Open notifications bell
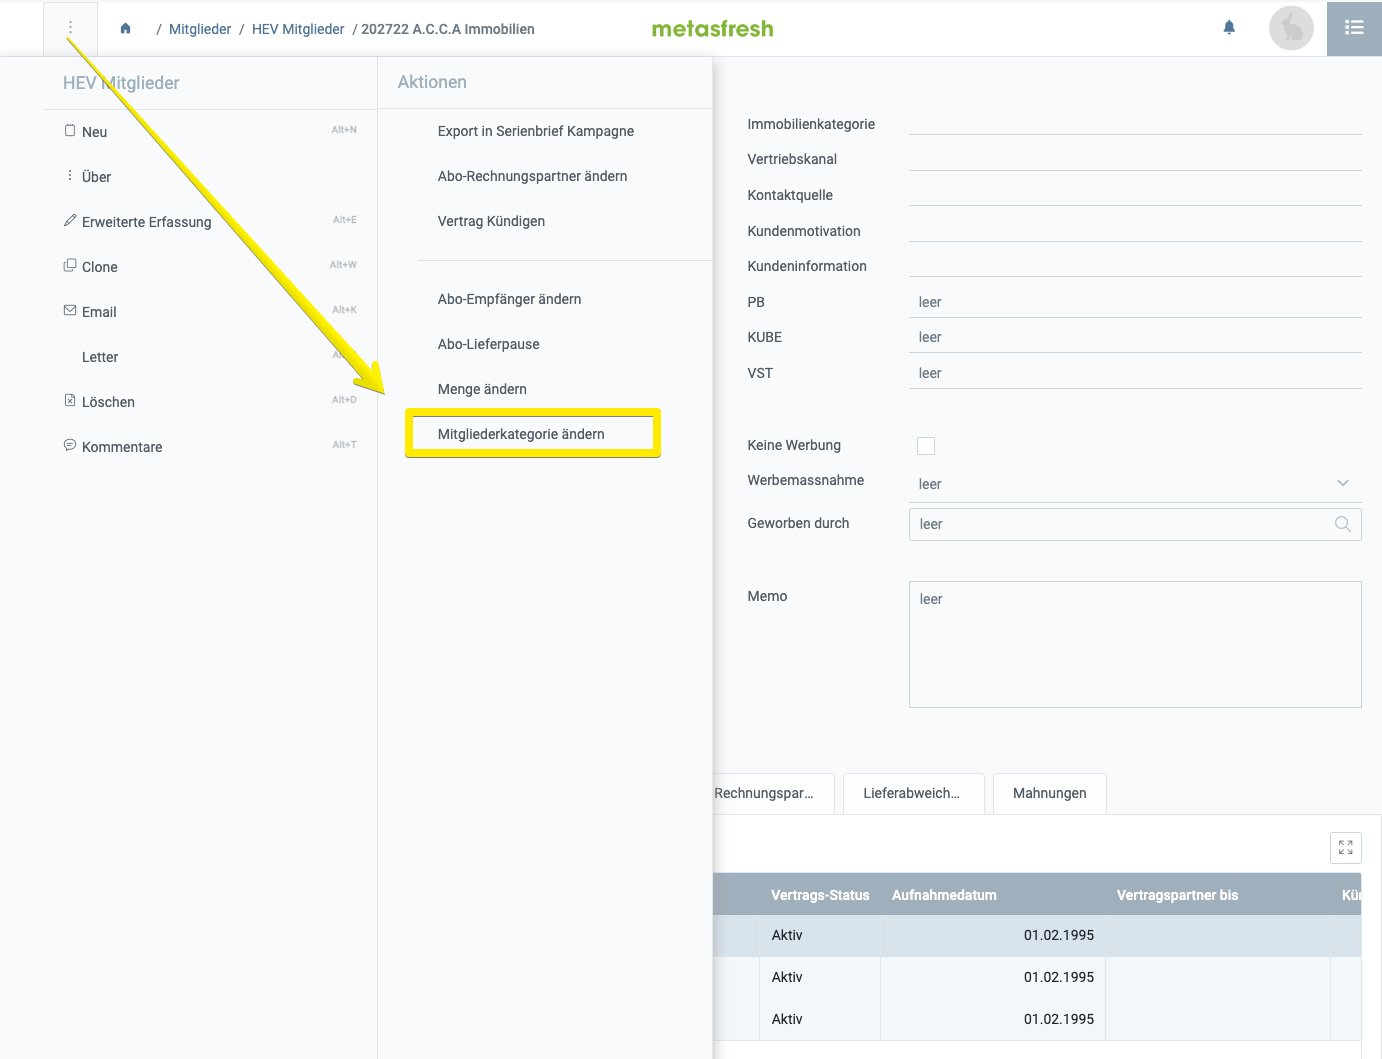This screenshot has width=1382, height=1059. [x=1229, y=28]
